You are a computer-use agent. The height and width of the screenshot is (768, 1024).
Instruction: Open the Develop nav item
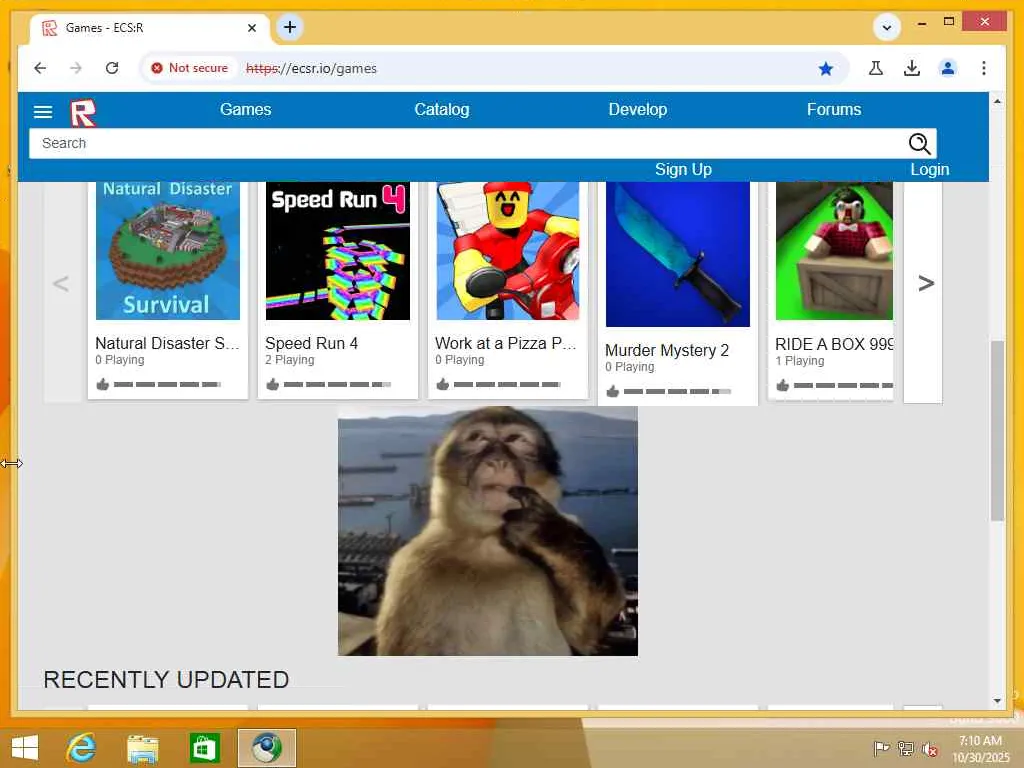(638, 110)
